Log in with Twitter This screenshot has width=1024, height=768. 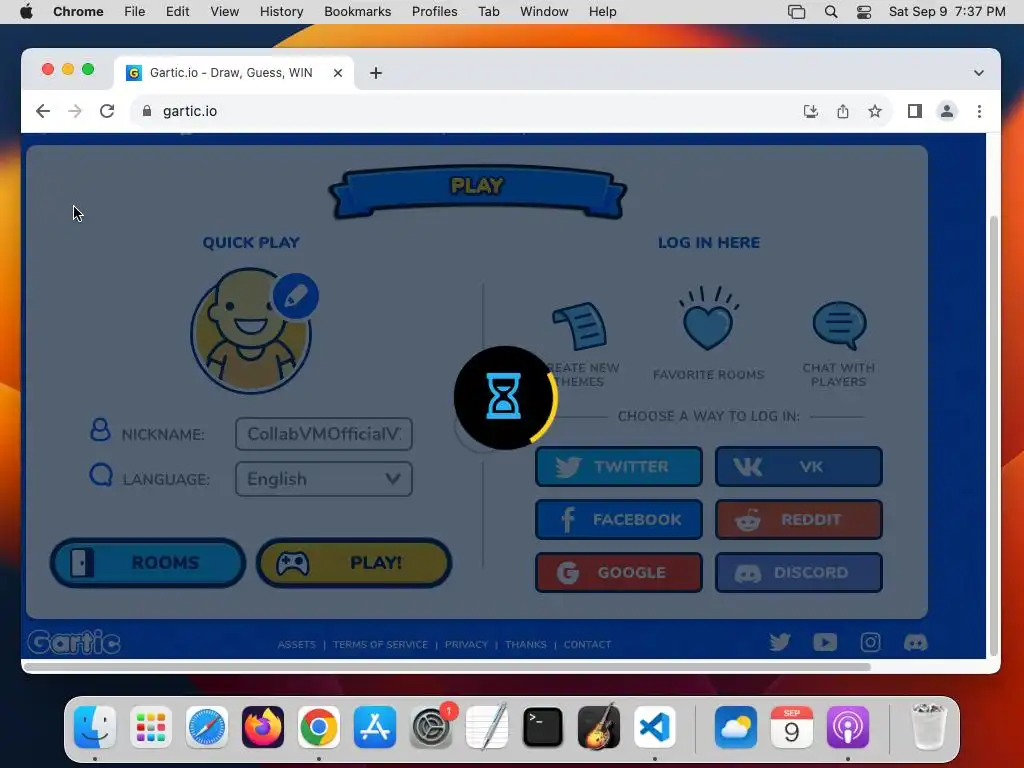[619, 467]
